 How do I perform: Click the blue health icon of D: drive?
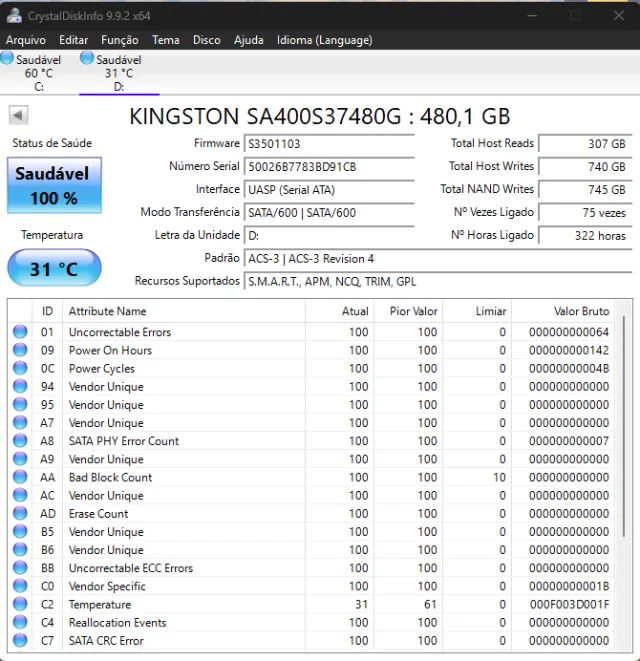[x=87, y=58]
